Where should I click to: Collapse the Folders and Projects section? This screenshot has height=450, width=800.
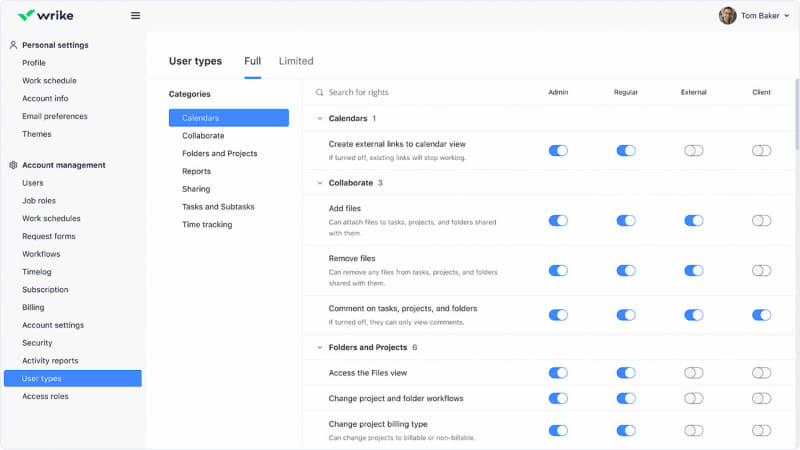pos(319,347)
